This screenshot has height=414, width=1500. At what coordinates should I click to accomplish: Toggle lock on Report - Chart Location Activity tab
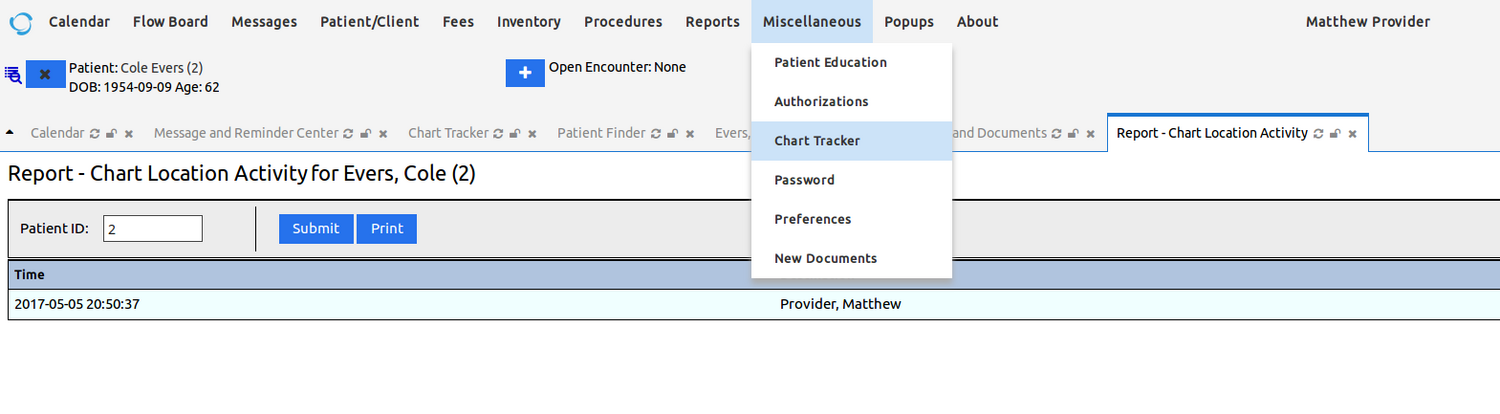pyautogui.click(x=1335, y=133)
